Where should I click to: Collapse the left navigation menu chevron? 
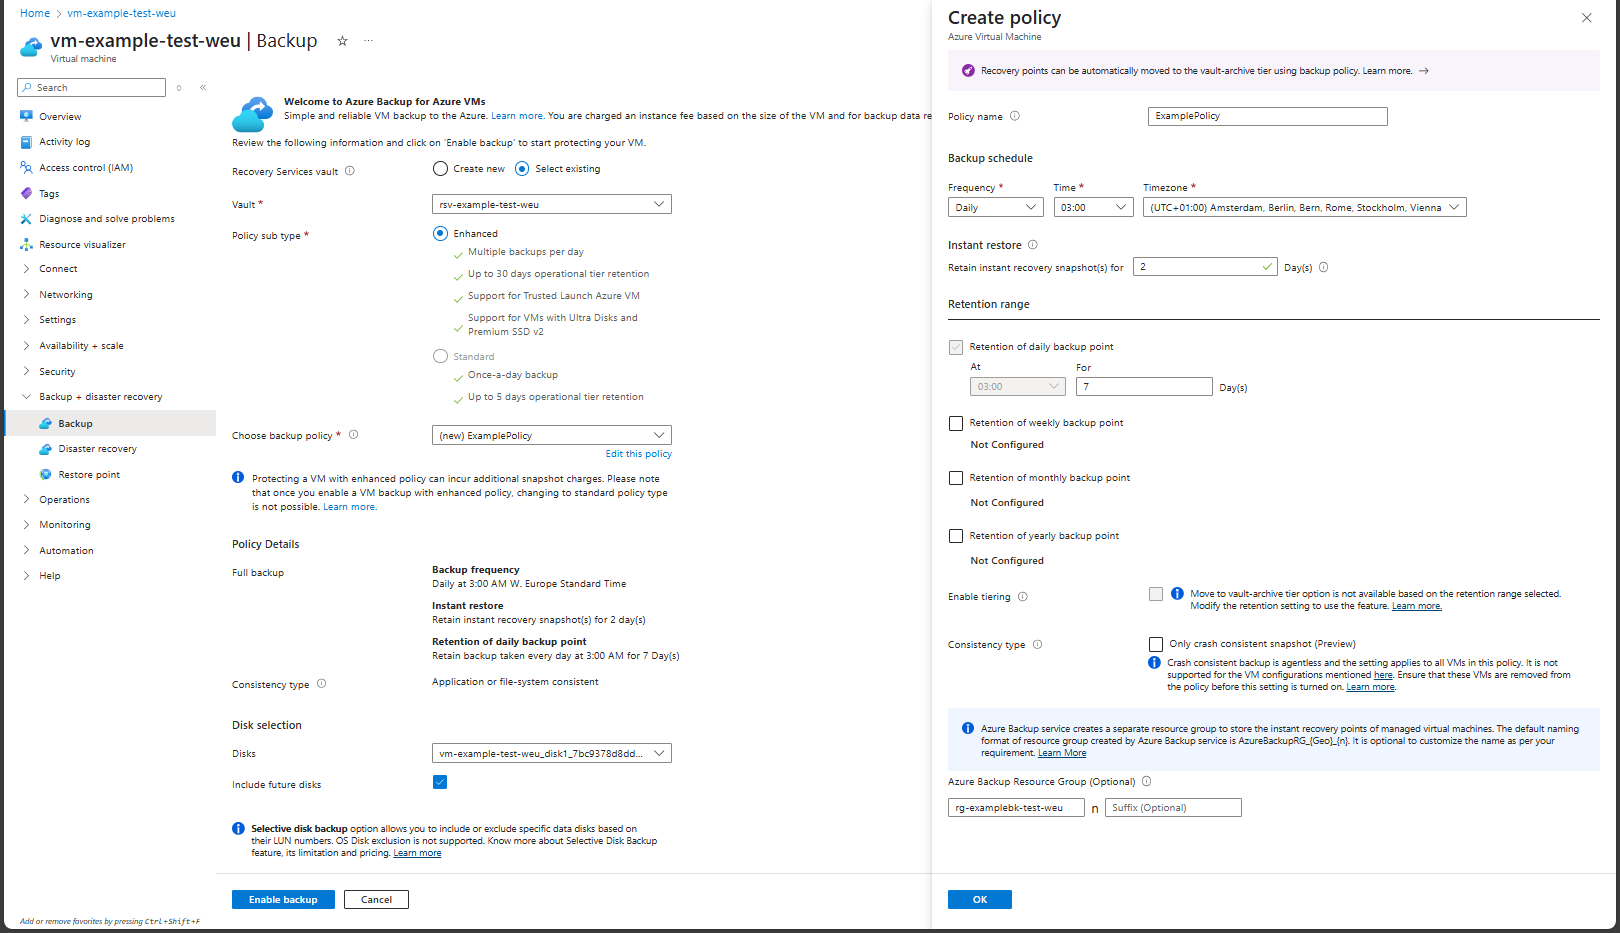[x=203, y=88]
